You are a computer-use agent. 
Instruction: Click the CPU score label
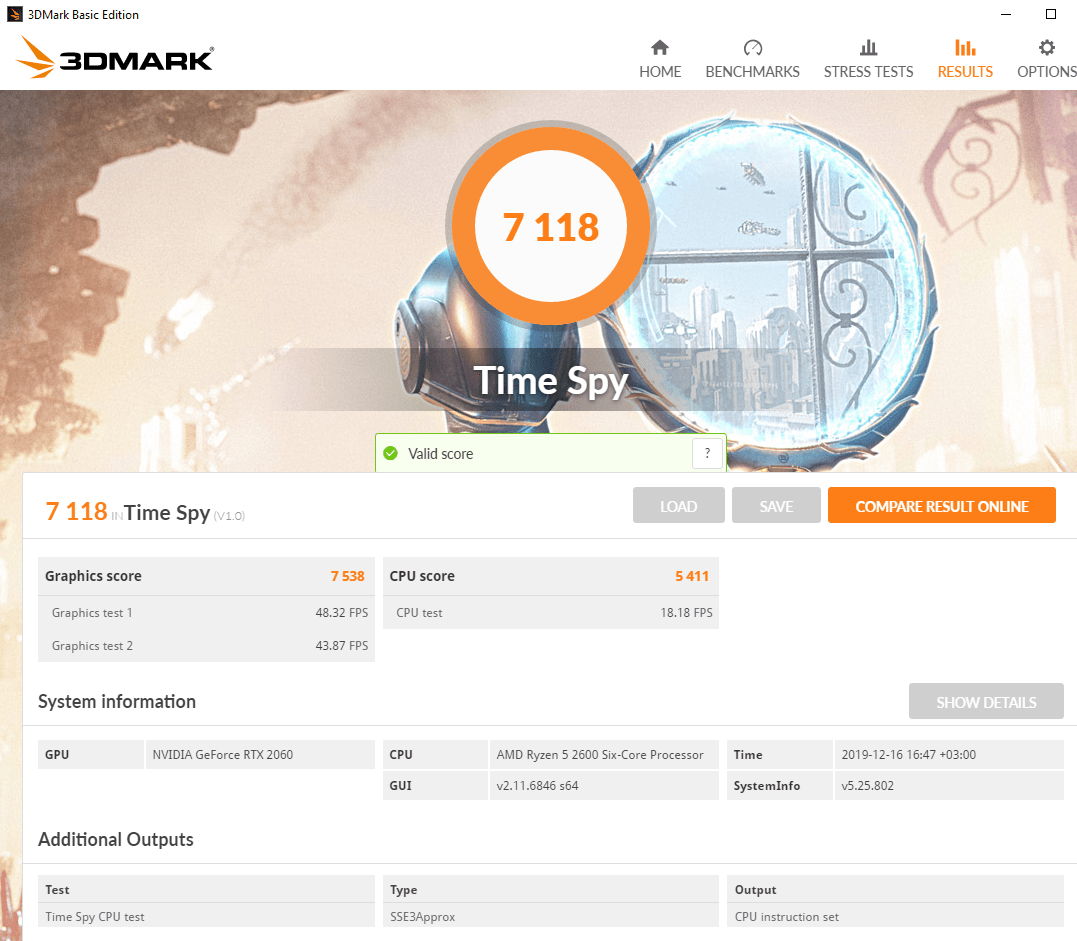point(422,576)
